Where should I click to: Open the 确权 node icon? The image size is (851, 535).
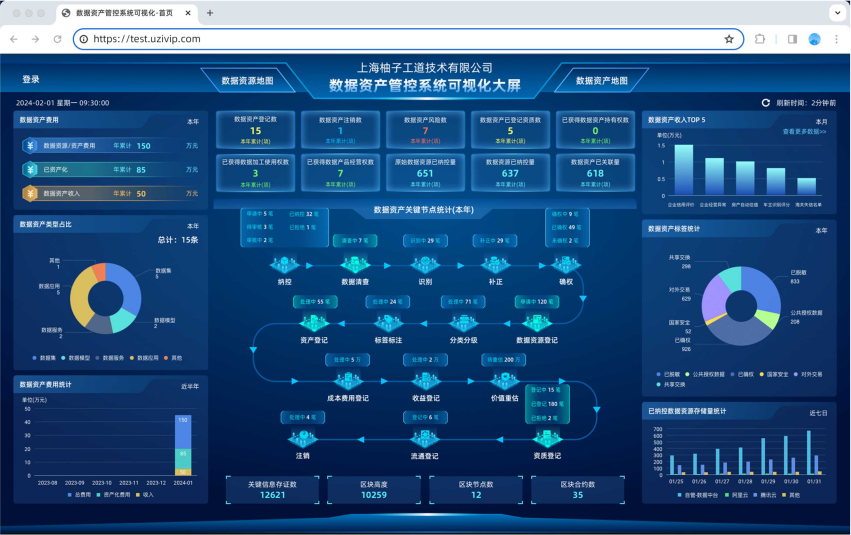point(565,266)
